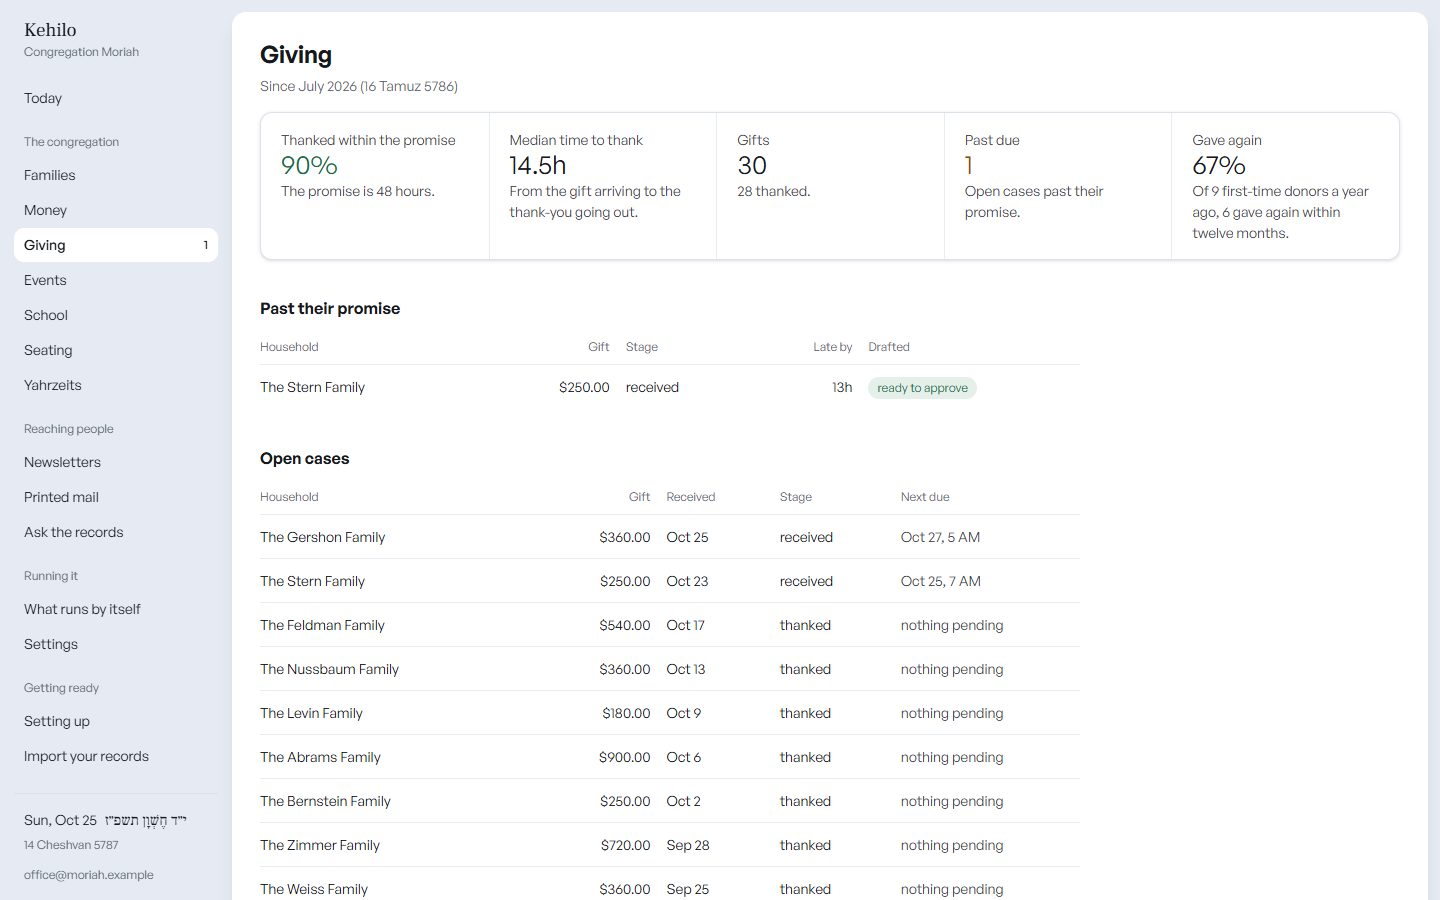Select Giving in the sidebar
Image resolution: width=1440 pixels, height=900 pixels.
(x=116, y=245)
